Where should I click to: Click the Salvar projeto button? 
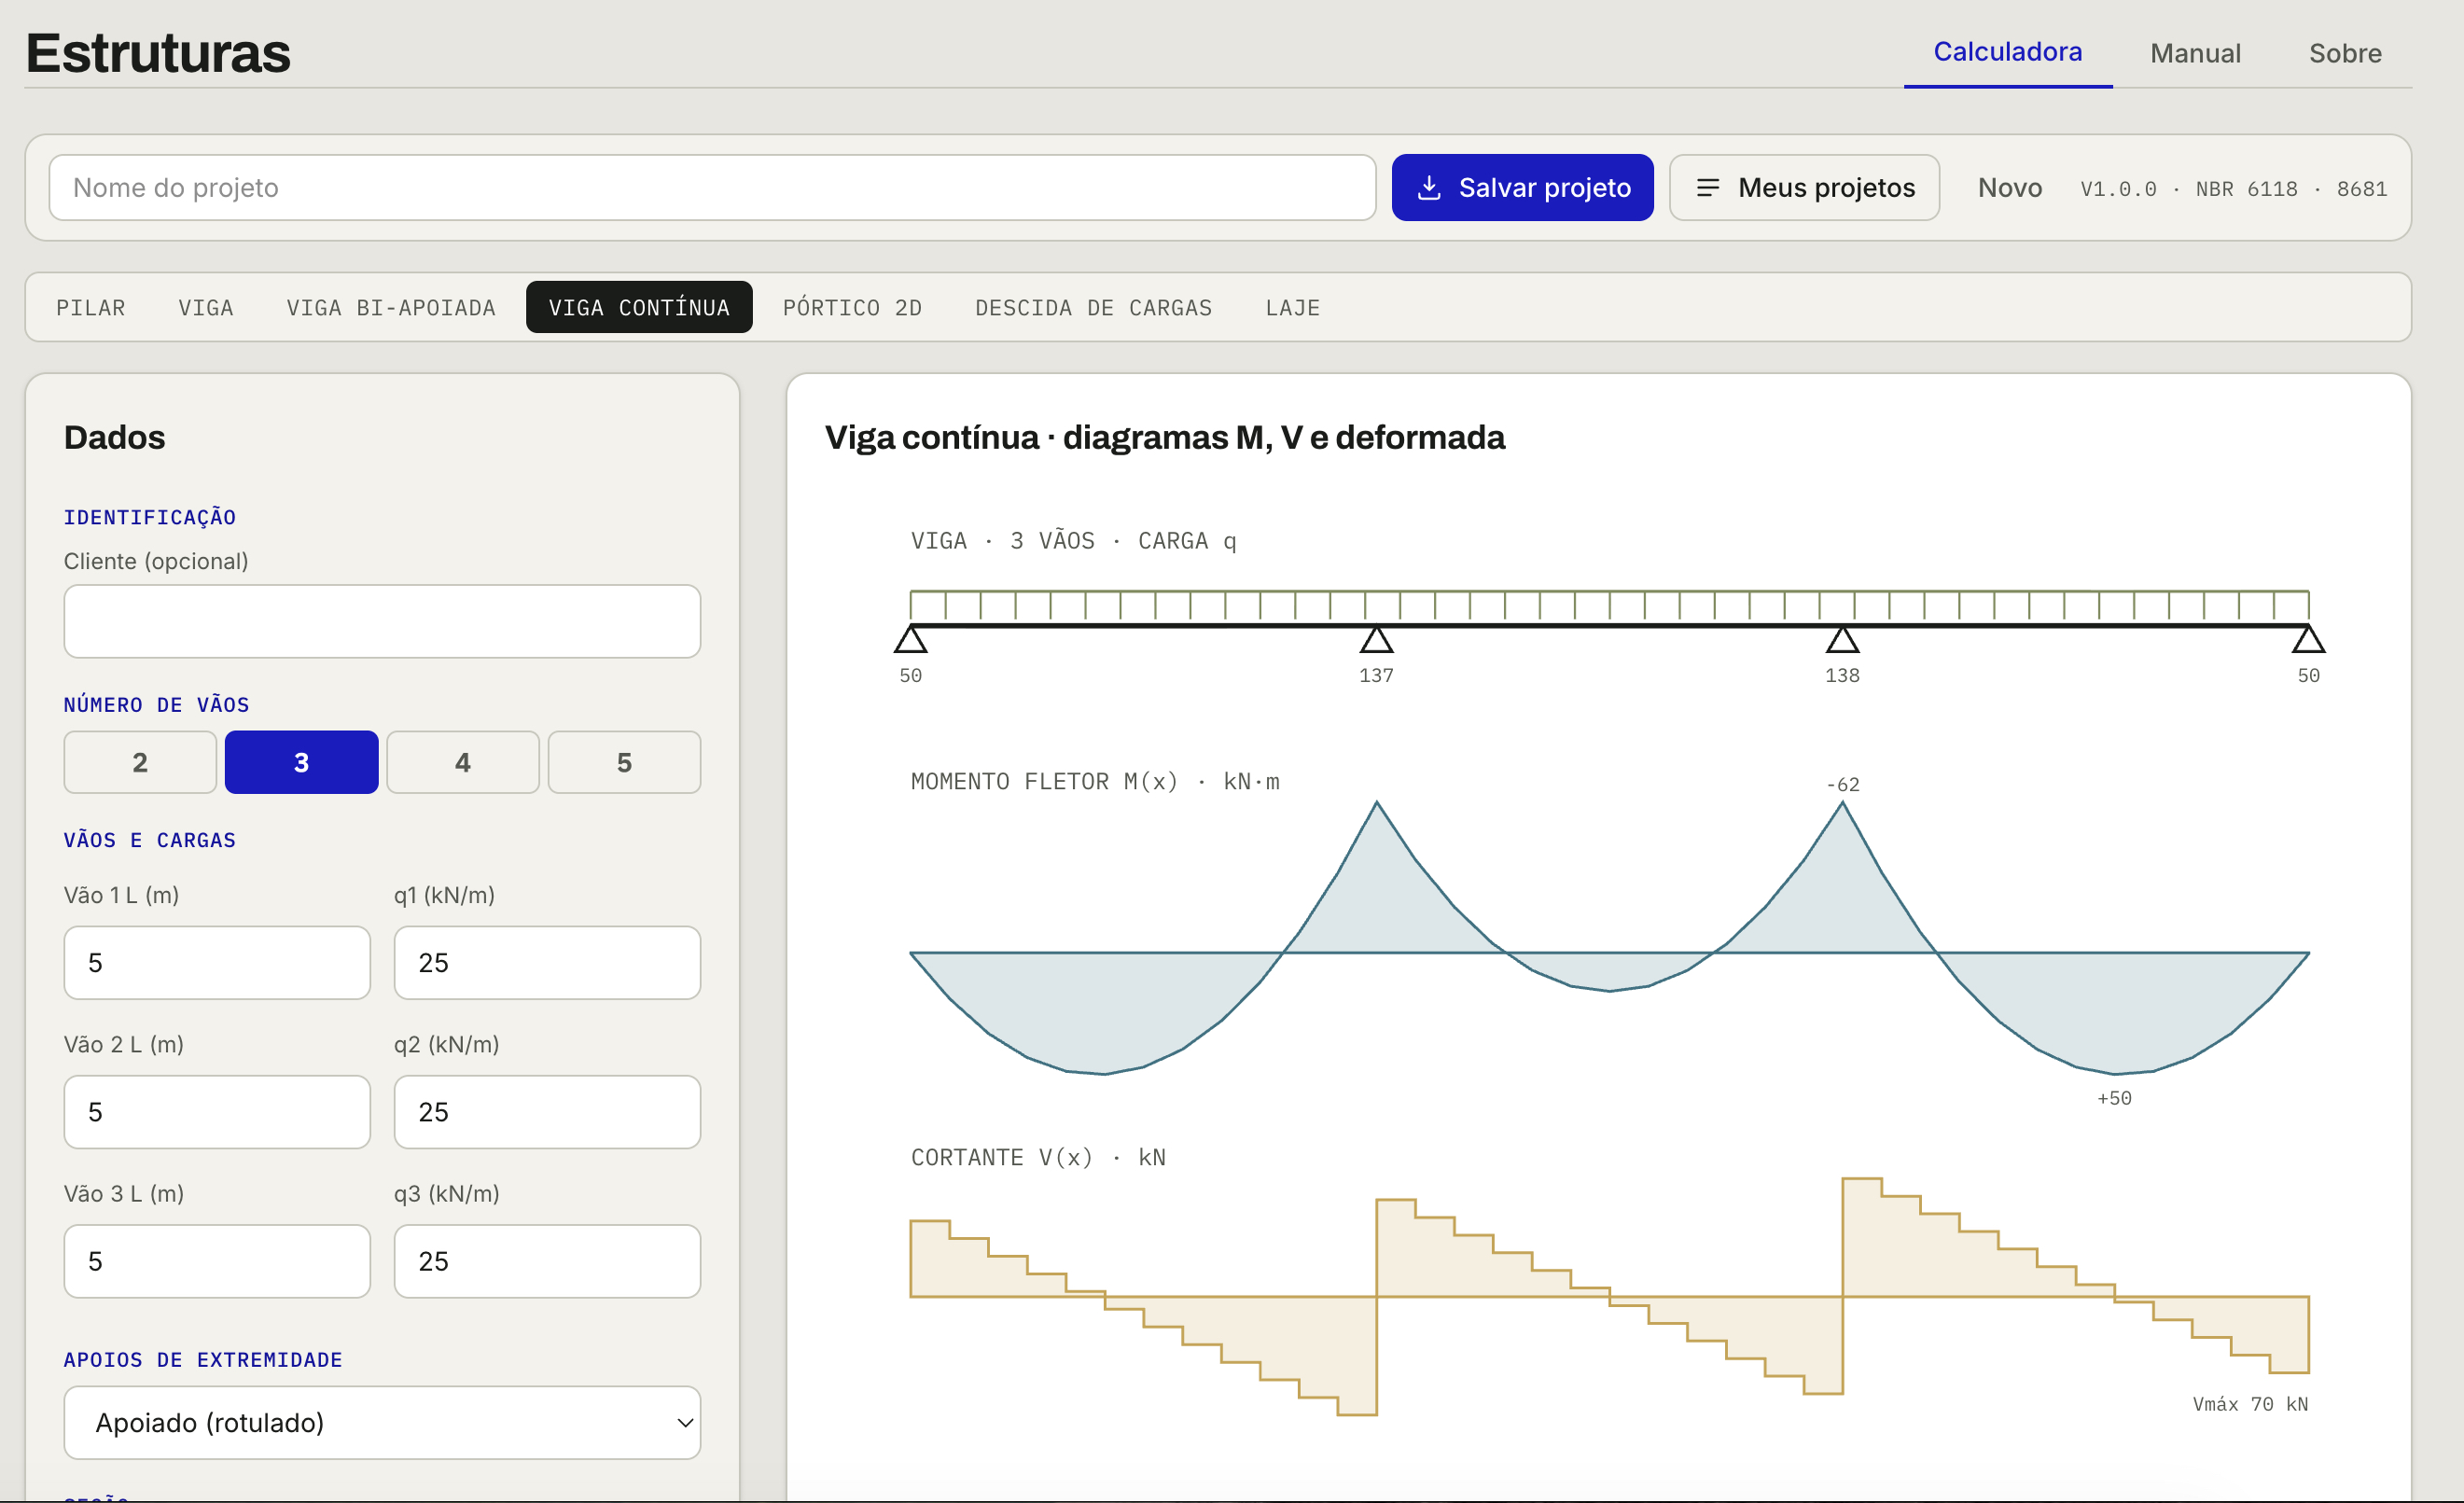click(x=1522, y=188)
